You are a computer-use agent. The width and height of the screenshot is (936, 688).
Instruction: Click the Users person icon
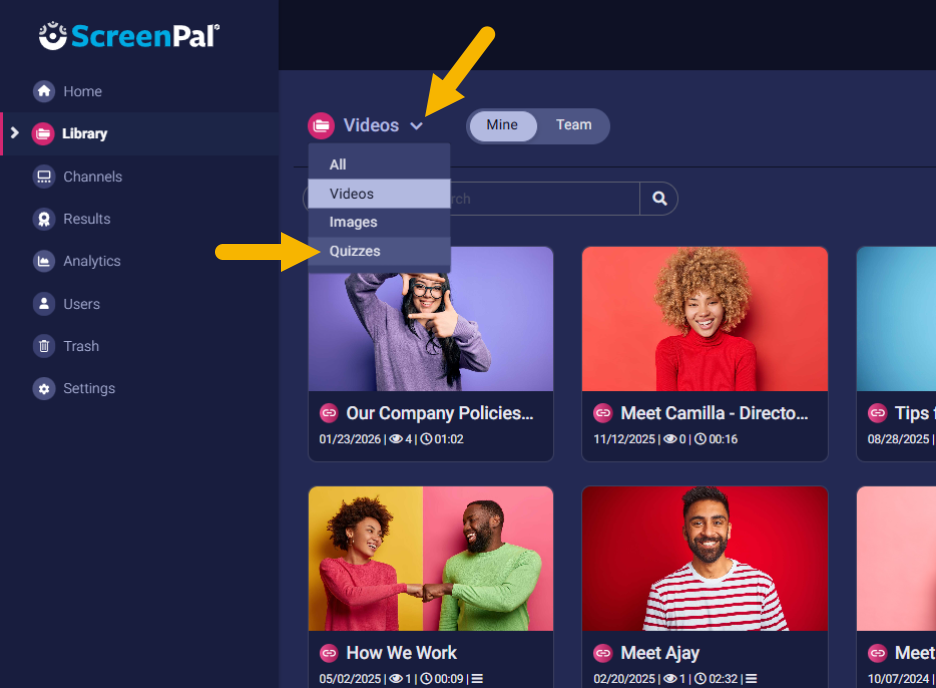point(43,304)
